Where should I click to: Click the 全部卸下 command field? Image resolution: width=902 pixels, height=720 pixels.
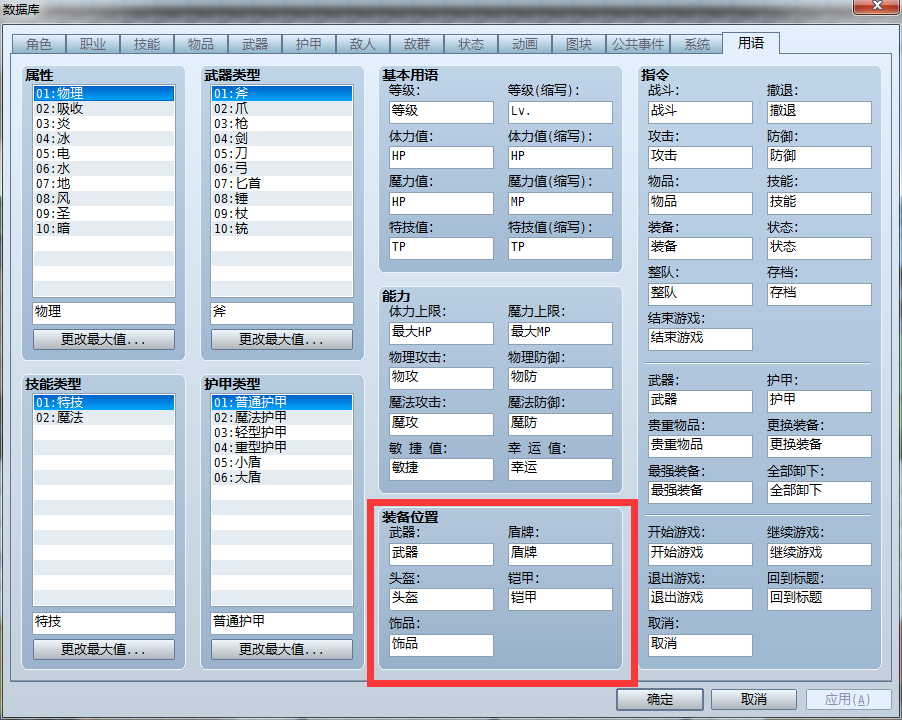pos(819,492)
